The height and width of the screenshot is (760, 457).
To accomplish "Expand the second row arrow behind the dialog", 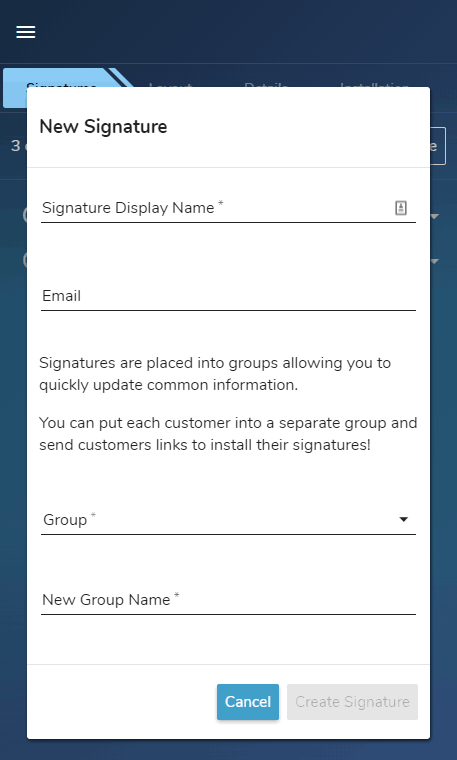I will click(x=435, y=261).
